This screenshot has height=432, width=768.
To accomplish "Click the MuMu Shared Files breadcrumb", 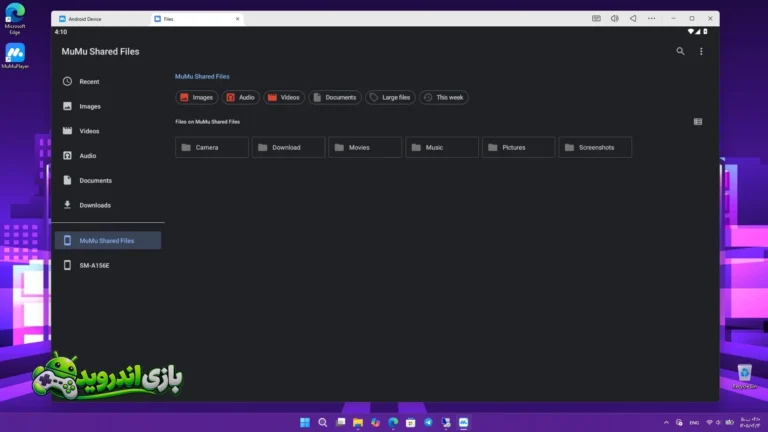I will pyautogui.click(x=202, y=76).
